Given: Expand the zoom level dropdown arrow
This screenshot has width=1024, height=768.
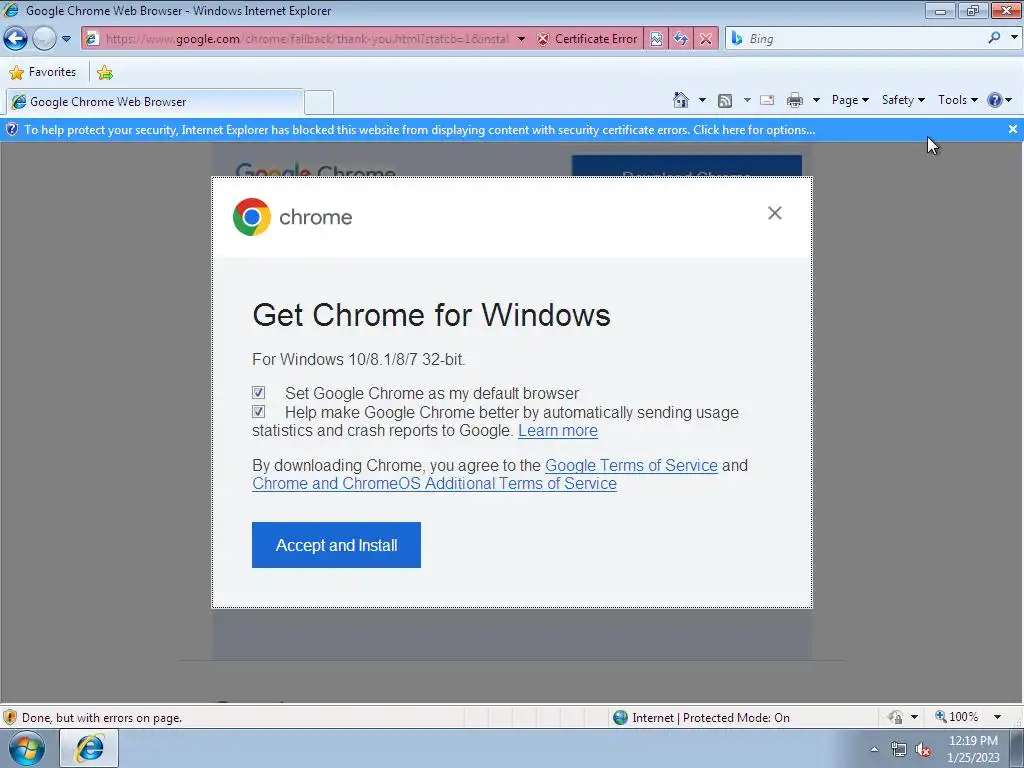Looking at the screenshot, I should tap(997, 717).
